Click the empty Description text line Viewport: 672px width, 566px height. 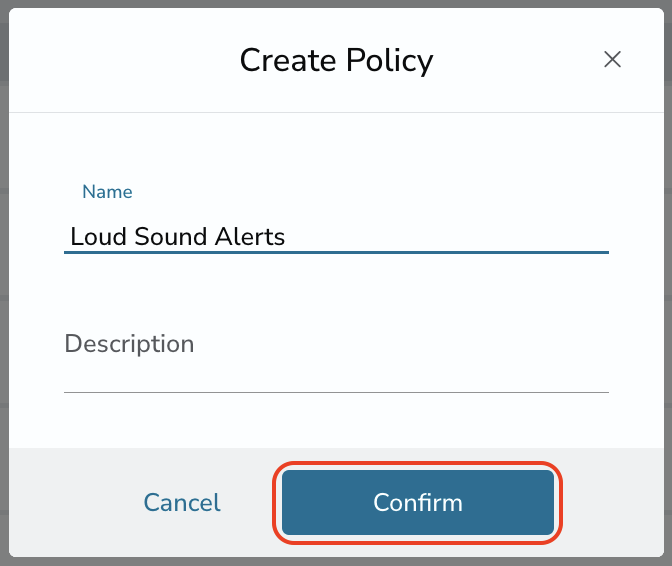(x=336, y=377)
